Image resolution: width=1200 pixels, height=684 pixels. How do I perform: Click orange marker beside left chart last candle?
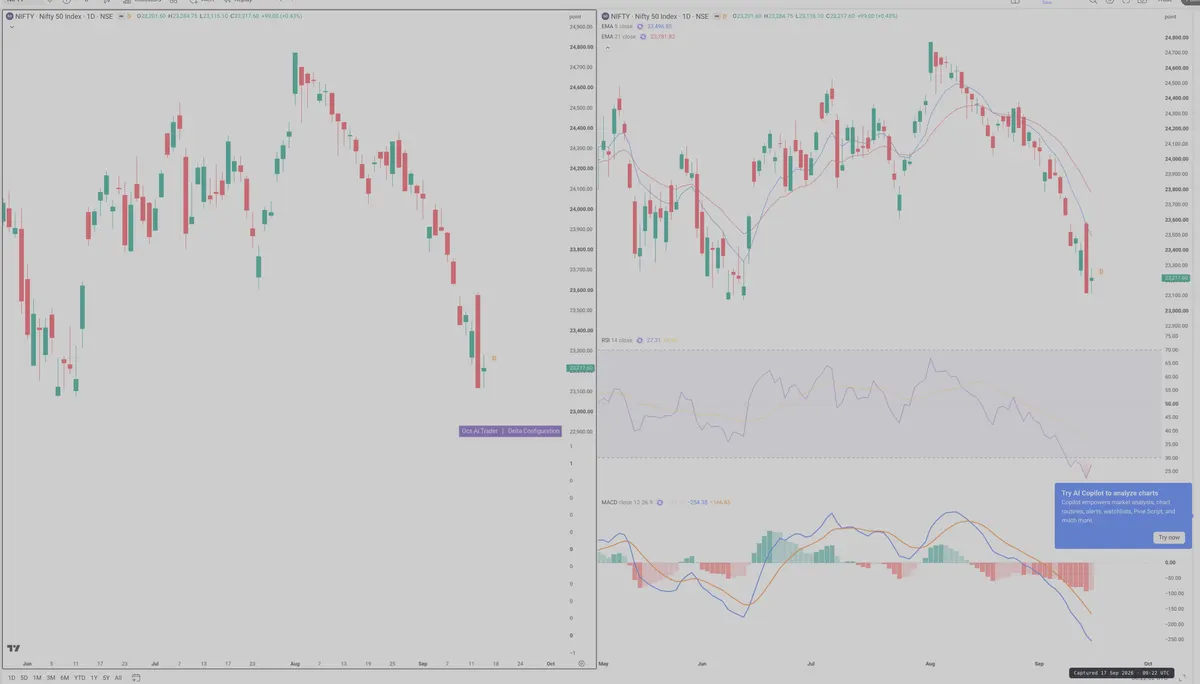click(494, 358)
